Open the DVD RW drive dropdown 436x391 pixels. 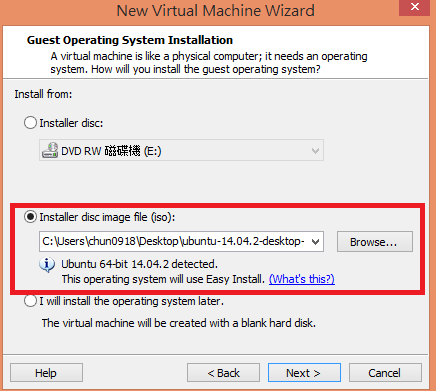coord(181,150)
